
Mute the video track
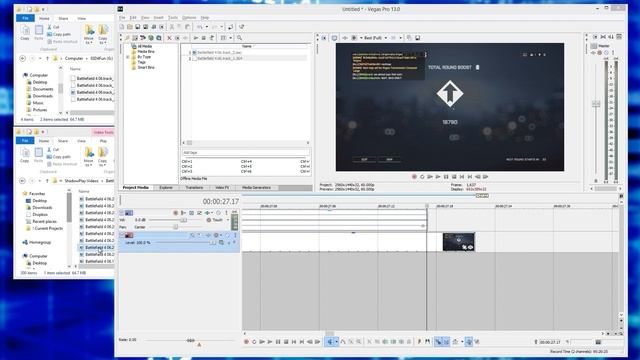coord(228,235)
